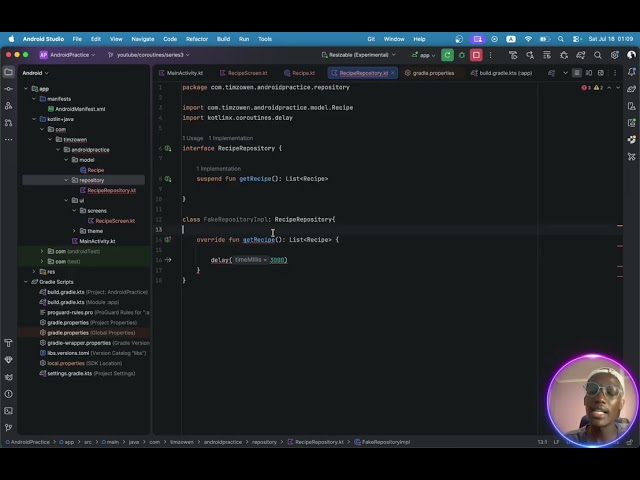
Task: Click the Debug app bug icon
Action: [462, 55]
